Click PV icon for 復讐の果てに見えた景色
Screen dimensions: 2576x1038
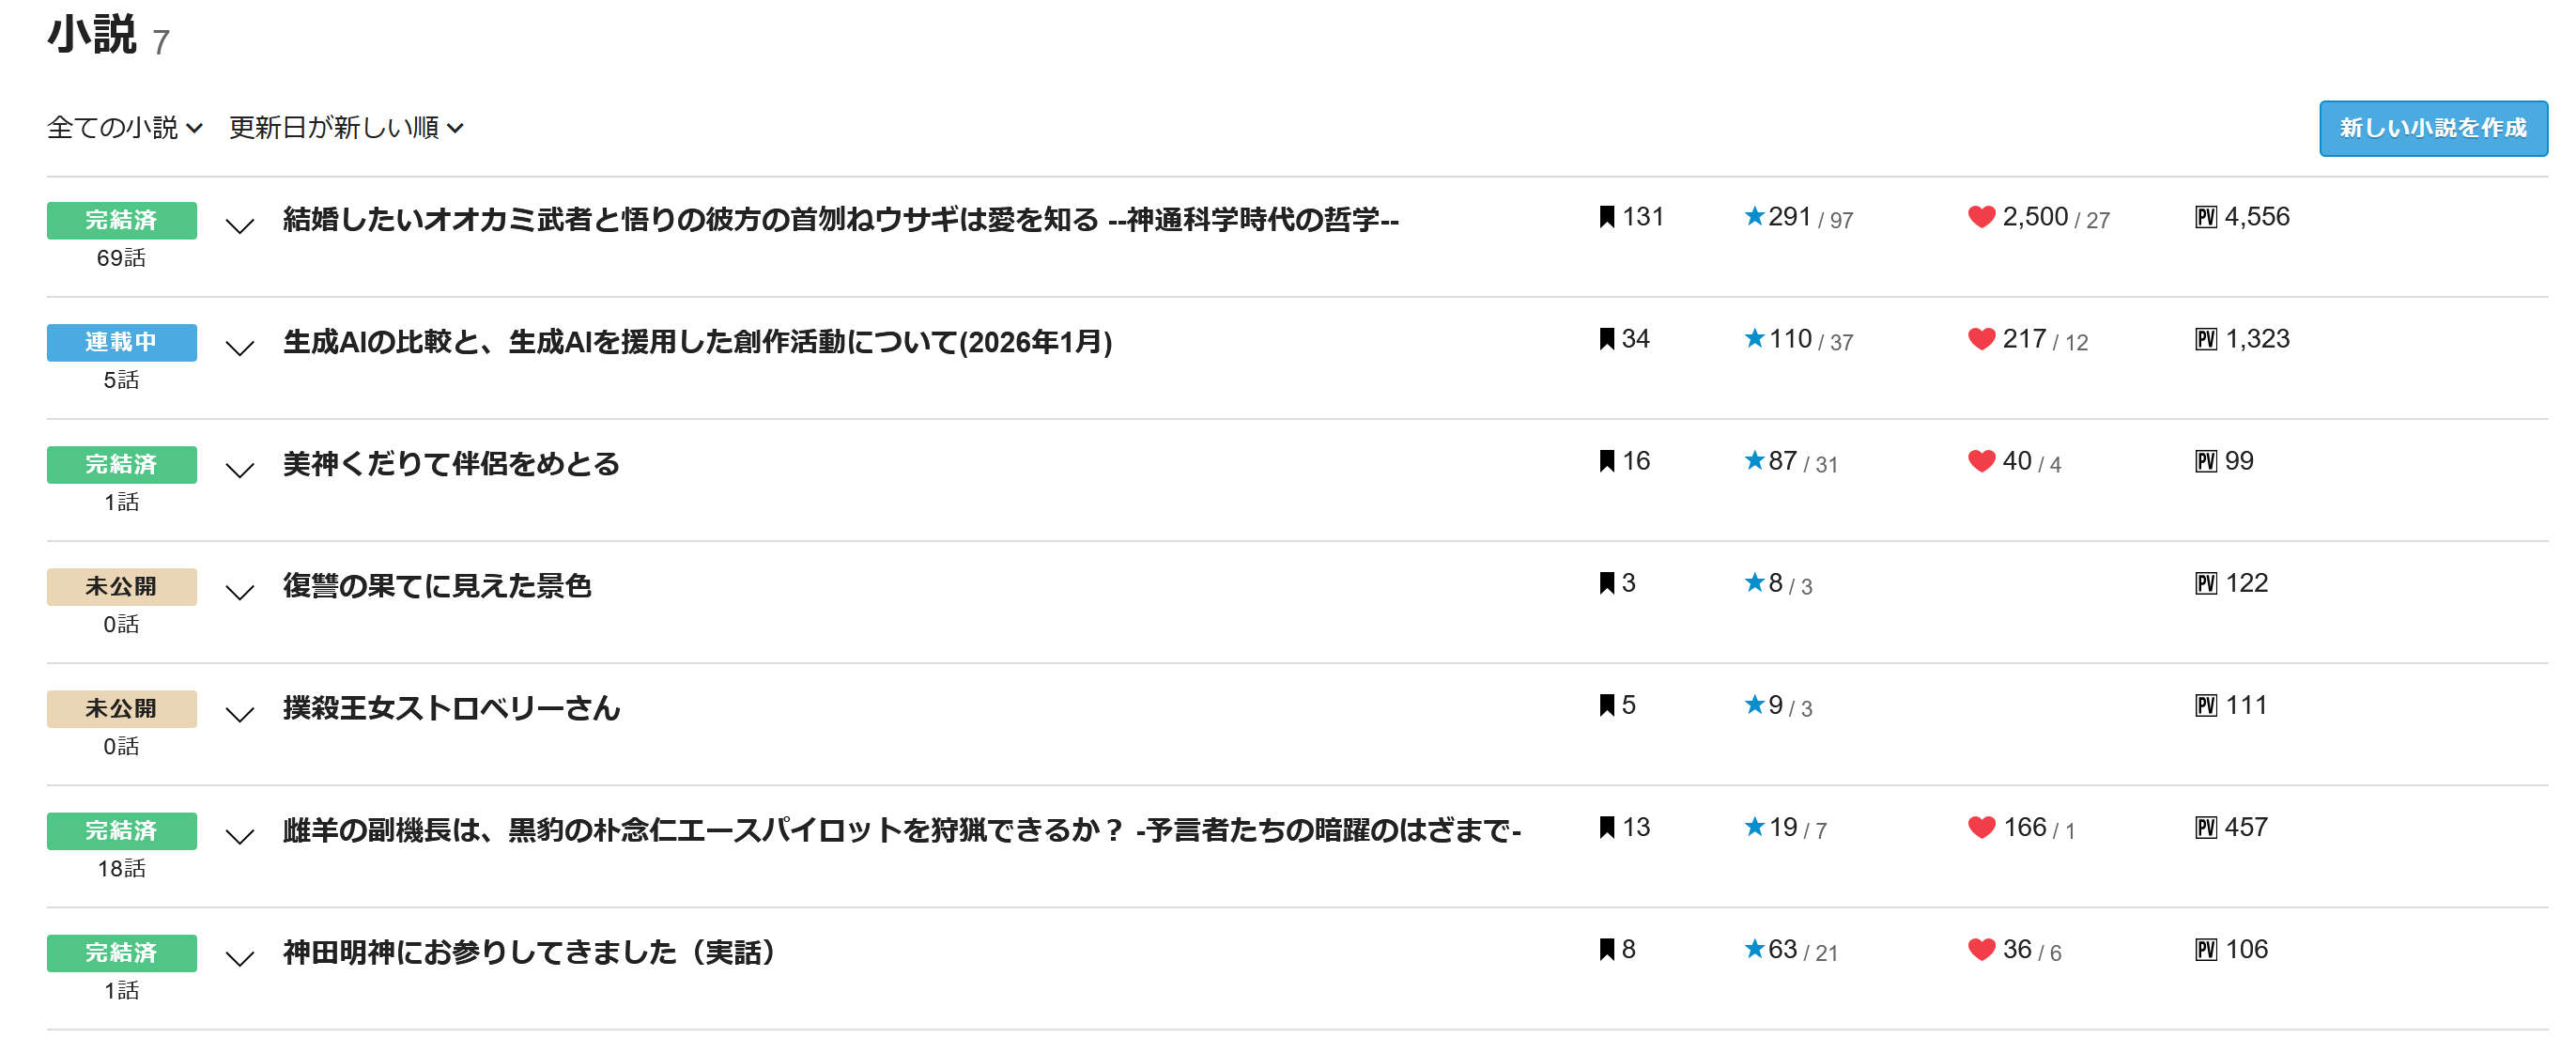pos(2205,583)
